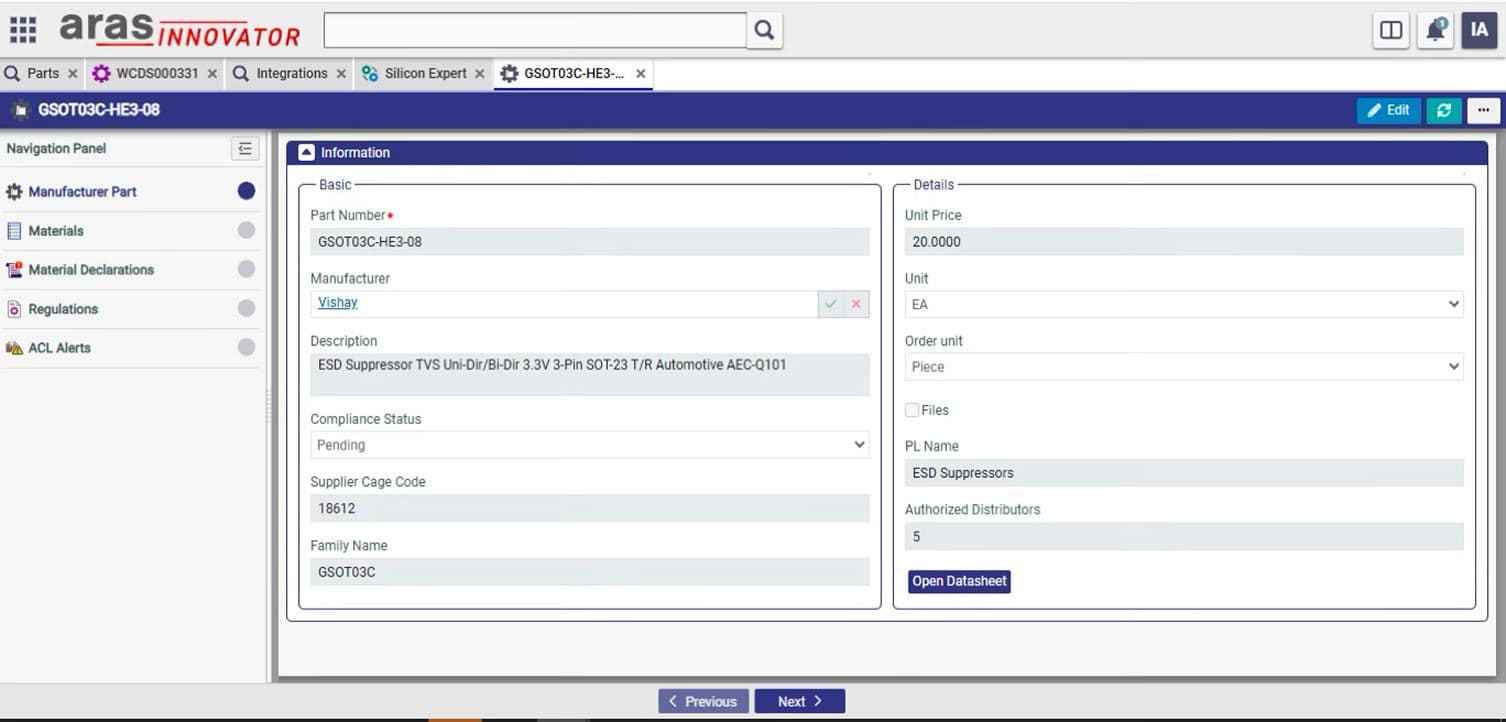Select the Manufacturer Part status dot
Screen dimensions: 1506x722
coord(246,191)
